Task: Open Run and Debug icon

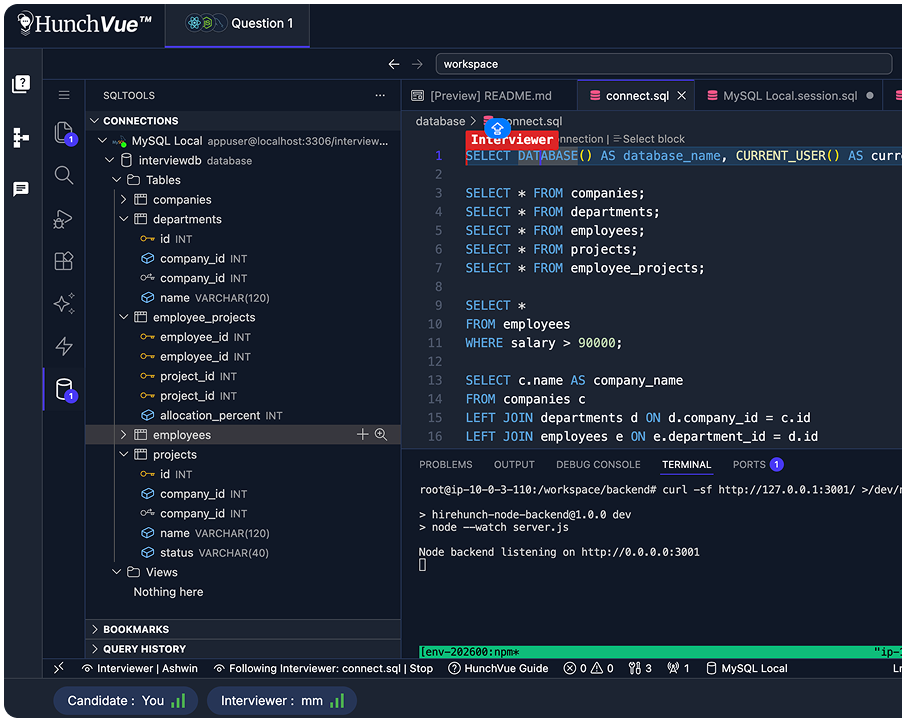Action: click(64, 219)
